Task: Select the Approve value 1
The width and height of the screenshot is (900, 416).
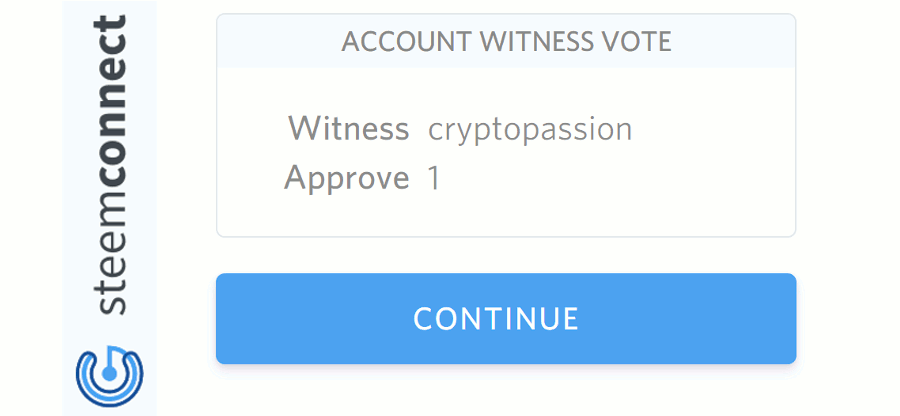Action: [x=434, y=179]
